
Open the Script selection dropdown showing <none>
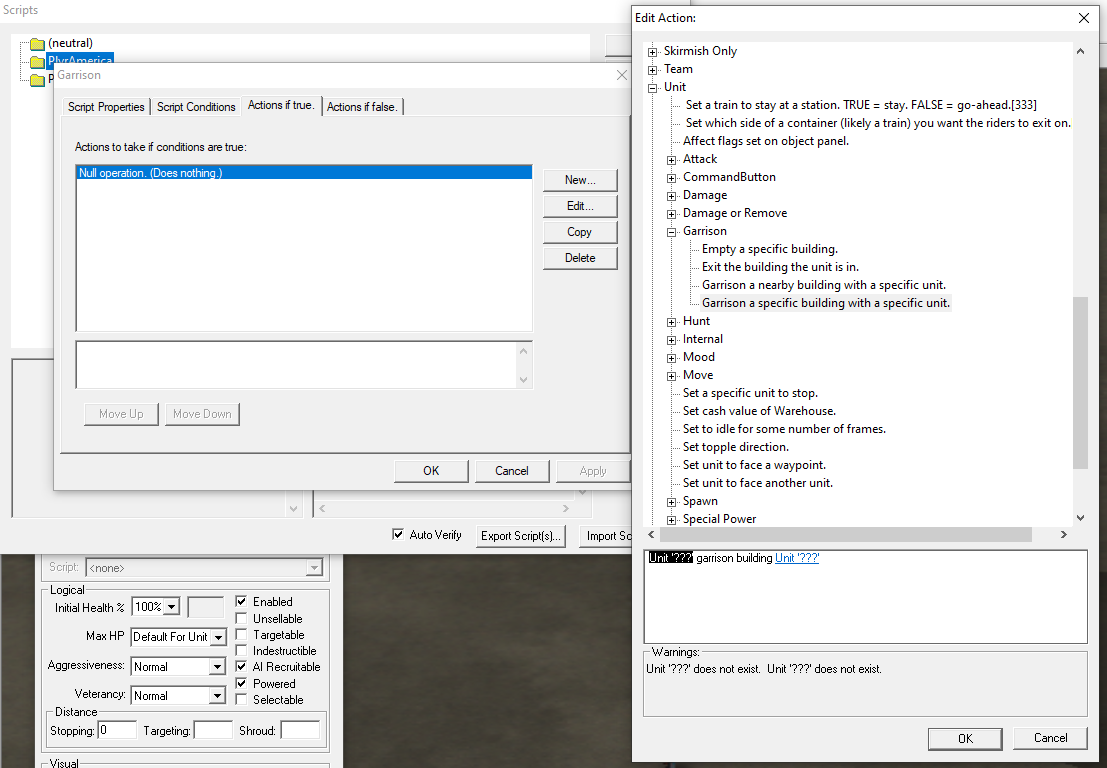313,567
